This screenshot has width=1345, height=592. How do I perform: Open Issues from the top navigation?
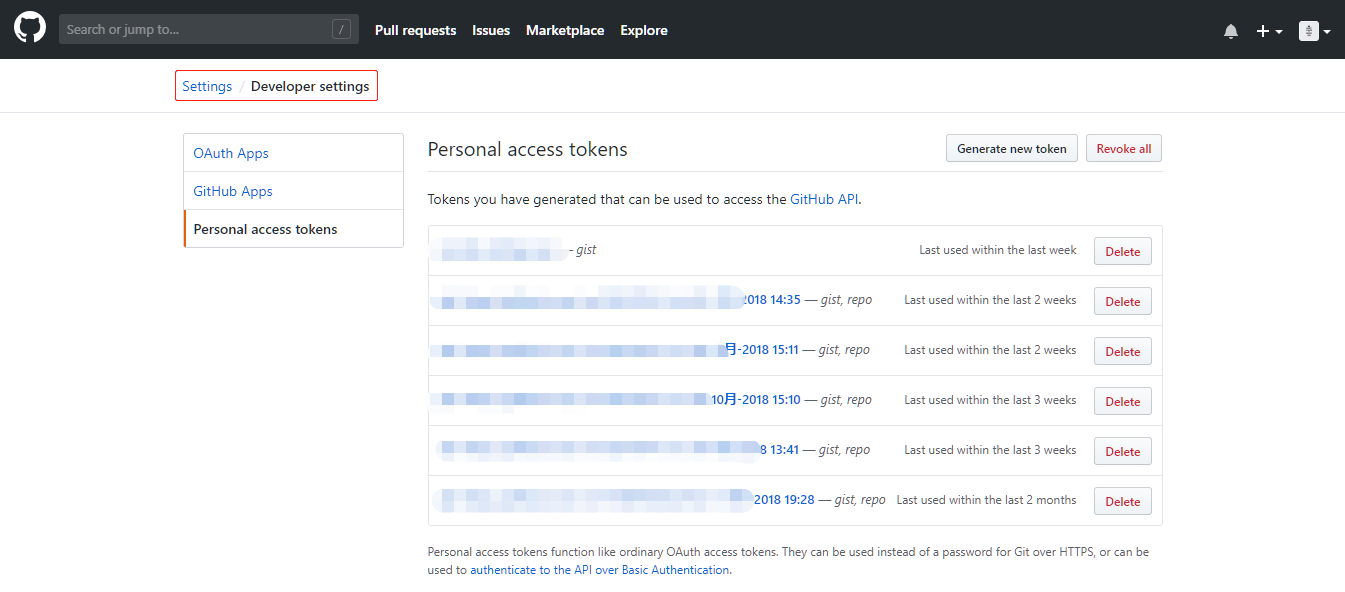coord(491,30)
